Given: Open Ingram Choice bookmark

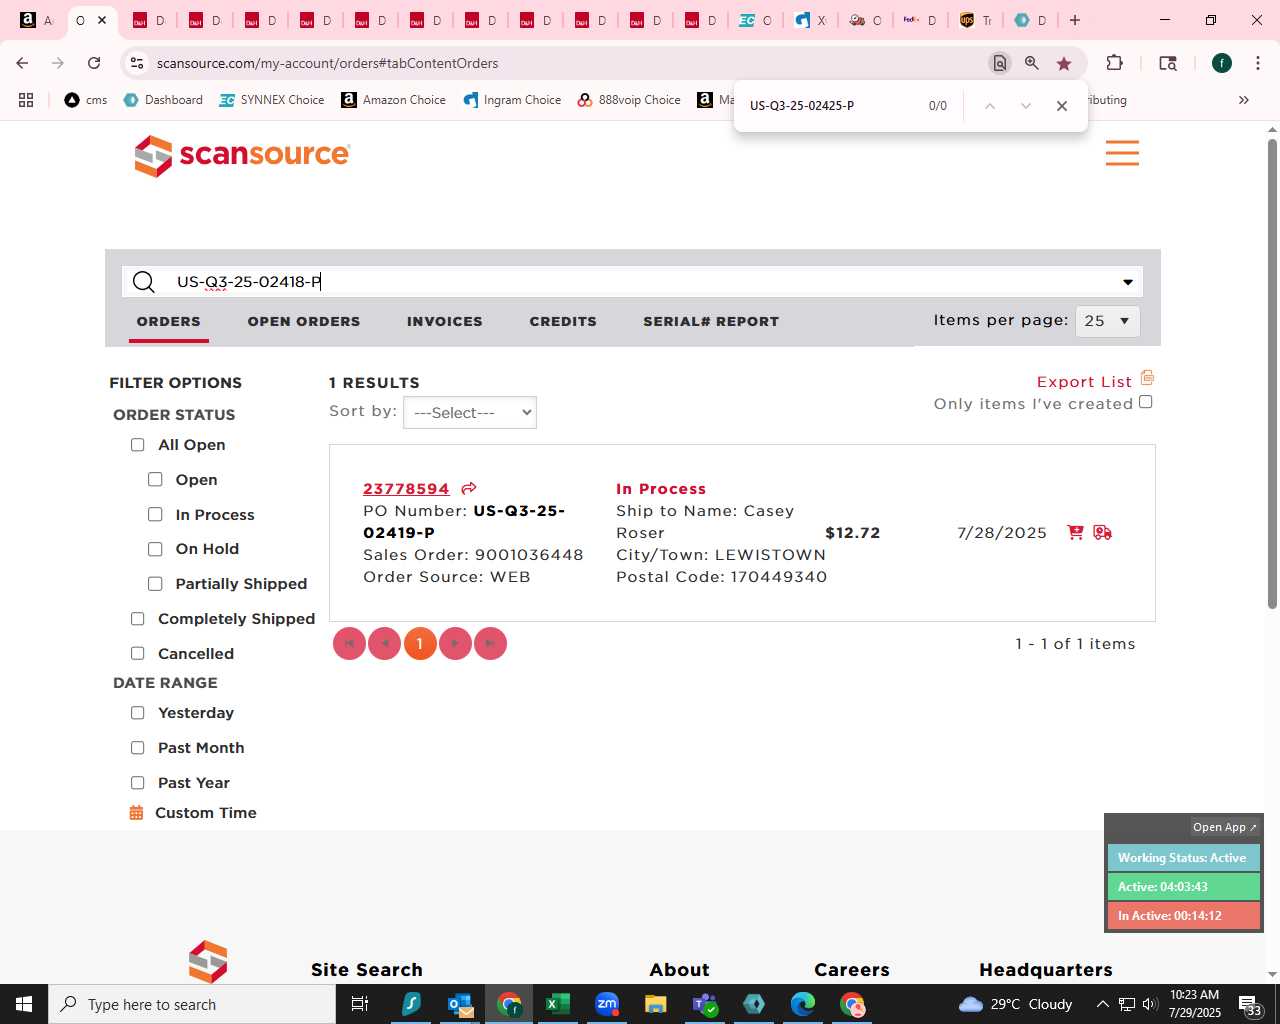Looking at the screenshot, I should pyautogui.click(x=512, y=100).
